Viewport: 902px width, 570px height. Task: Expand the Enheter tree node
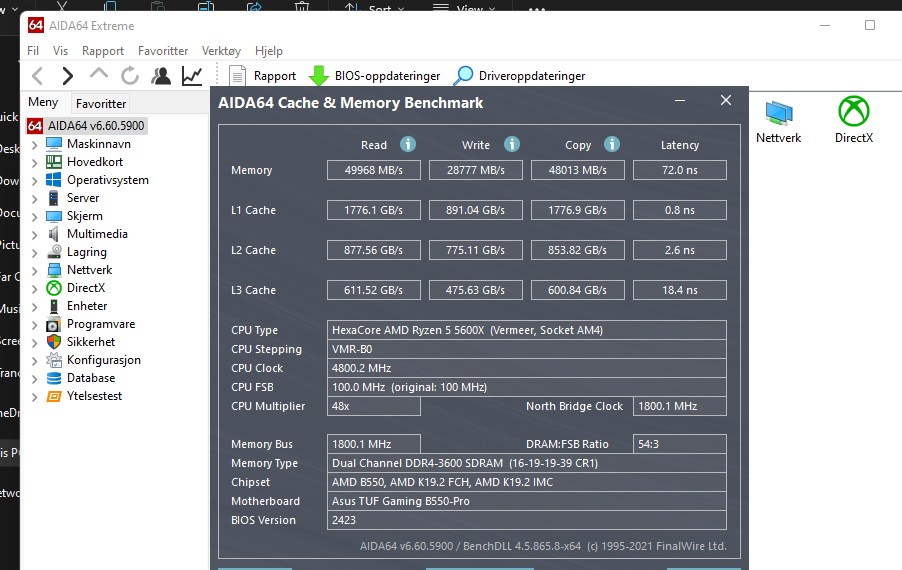[x=35, y=306]
